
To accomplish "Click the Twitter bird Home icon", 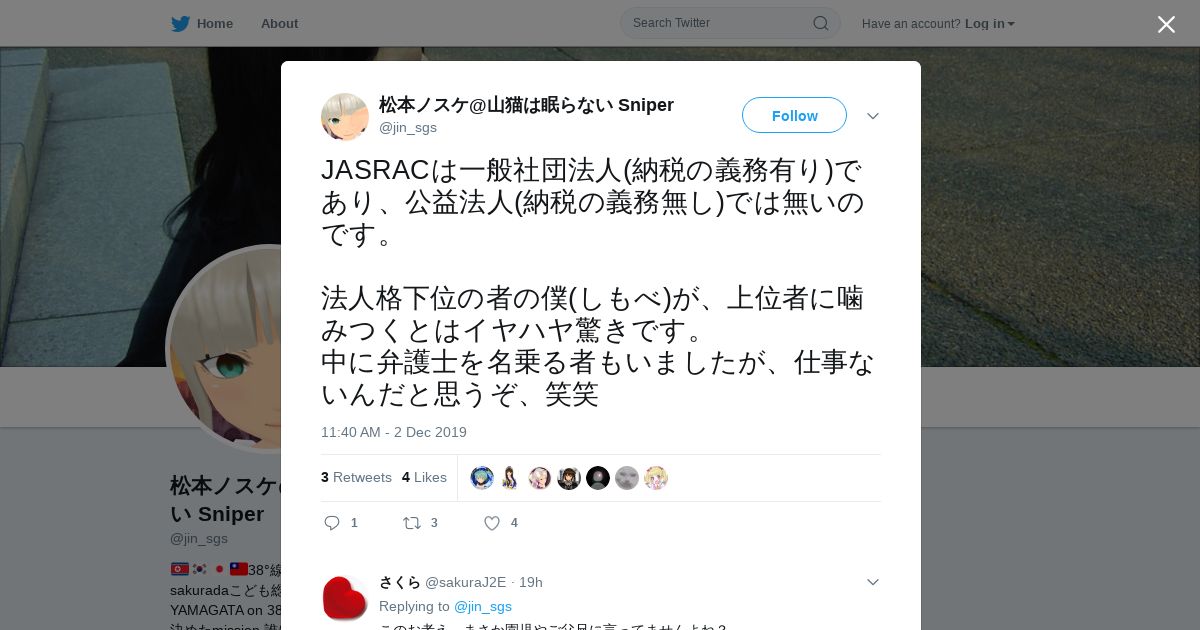I will coord(180,24).
